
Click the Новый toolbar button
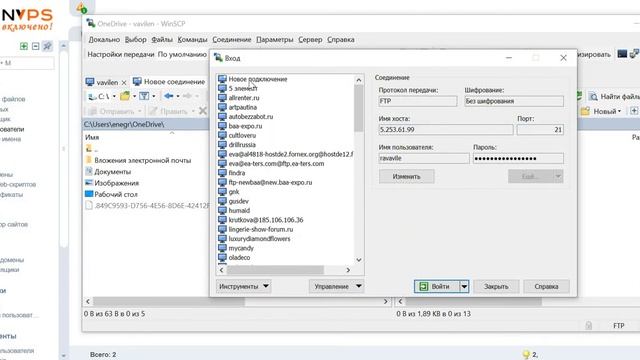pos(601,111)
